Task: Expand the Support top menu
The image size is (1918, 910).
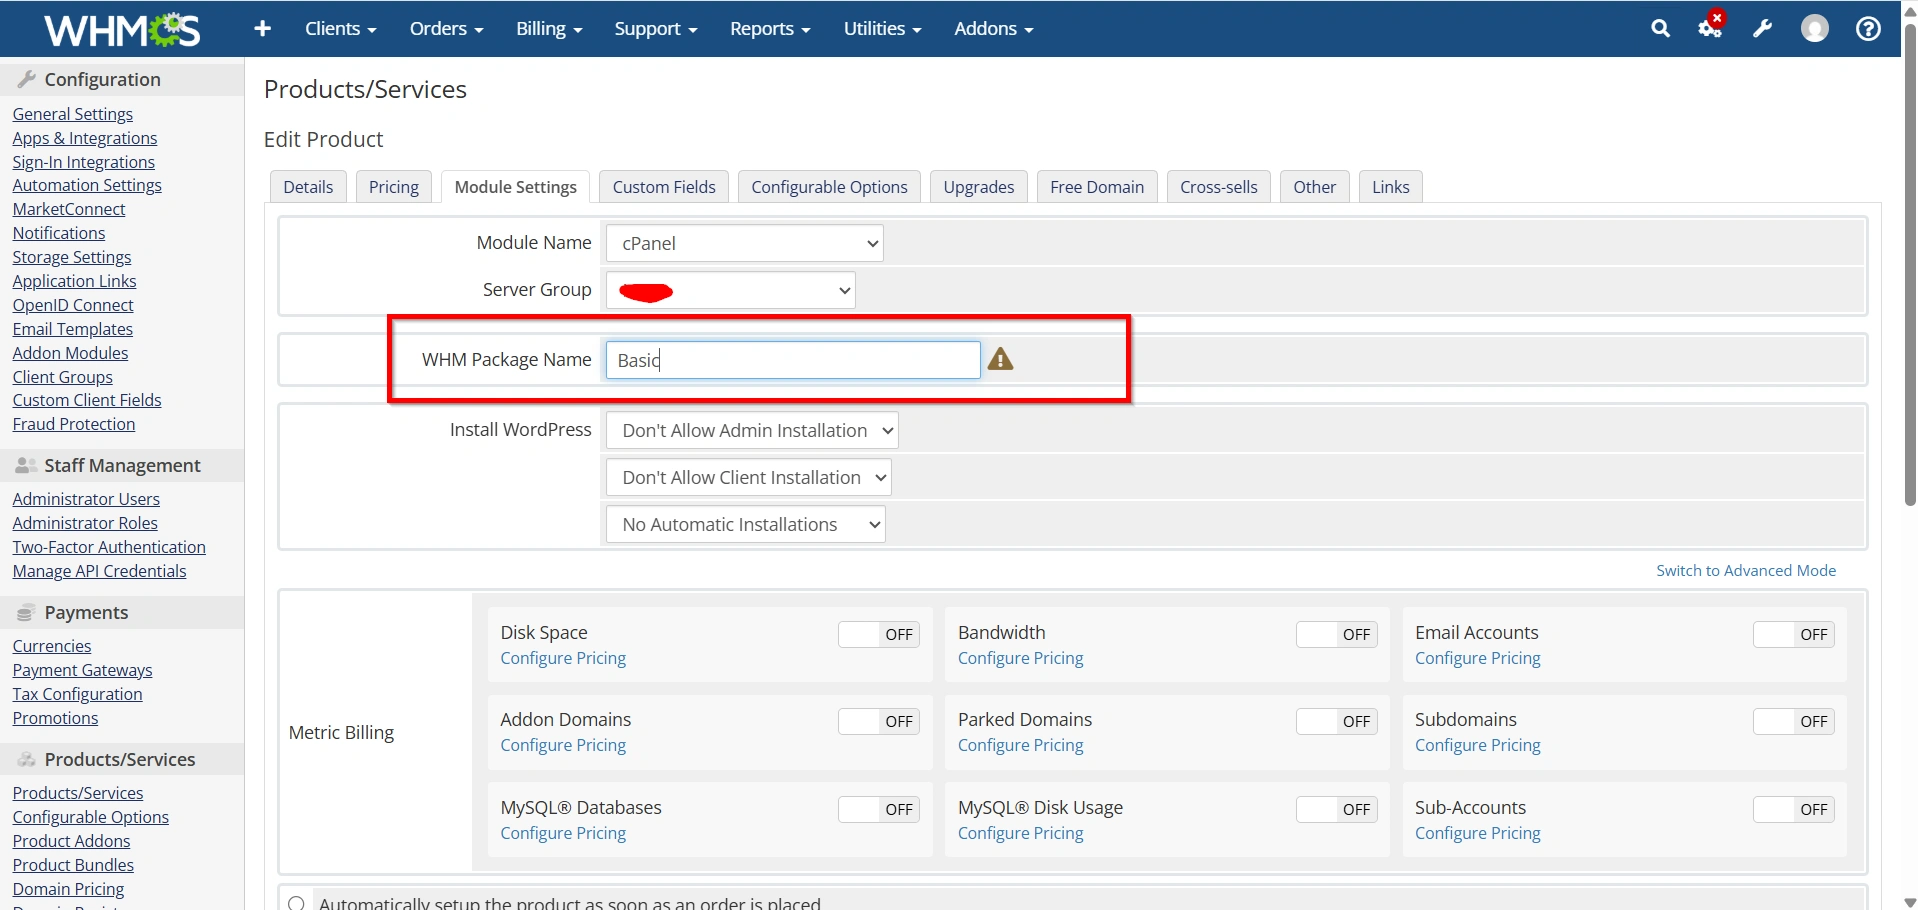Action: (x=656, y=29)
